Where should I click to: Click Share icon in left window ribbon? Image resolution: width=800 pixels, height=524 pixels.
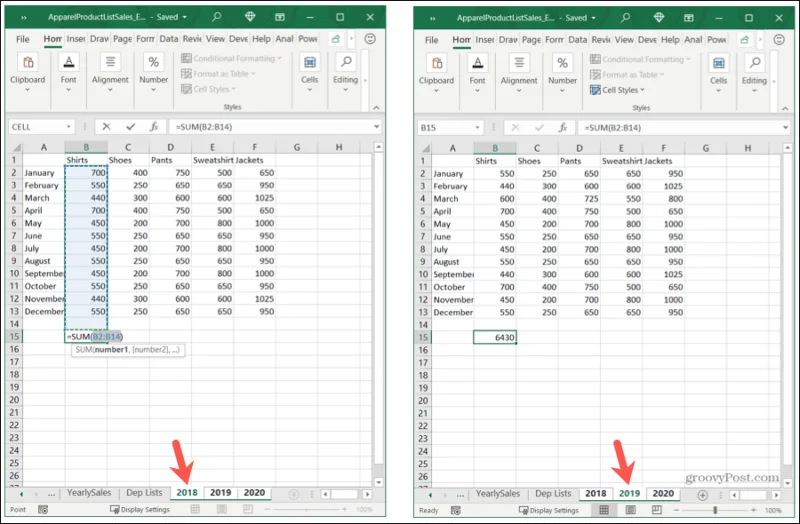tap(336, 39)
